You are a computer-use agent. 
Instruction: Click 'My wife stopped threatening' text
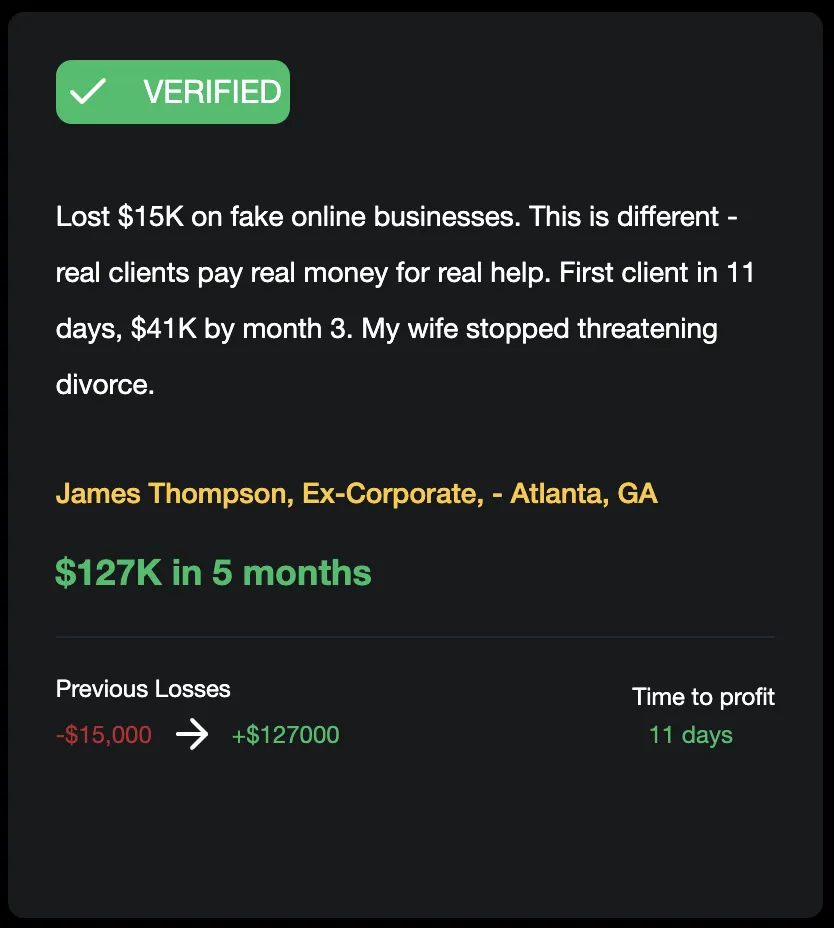point(539,328)
